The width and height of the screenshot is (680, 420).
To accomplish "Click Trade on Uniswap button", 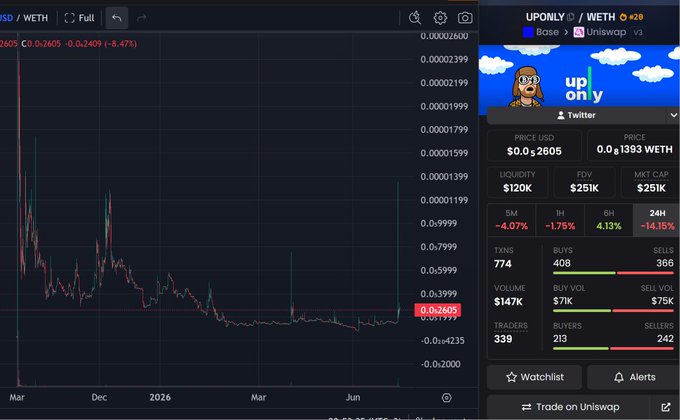I will coord(570,407).
